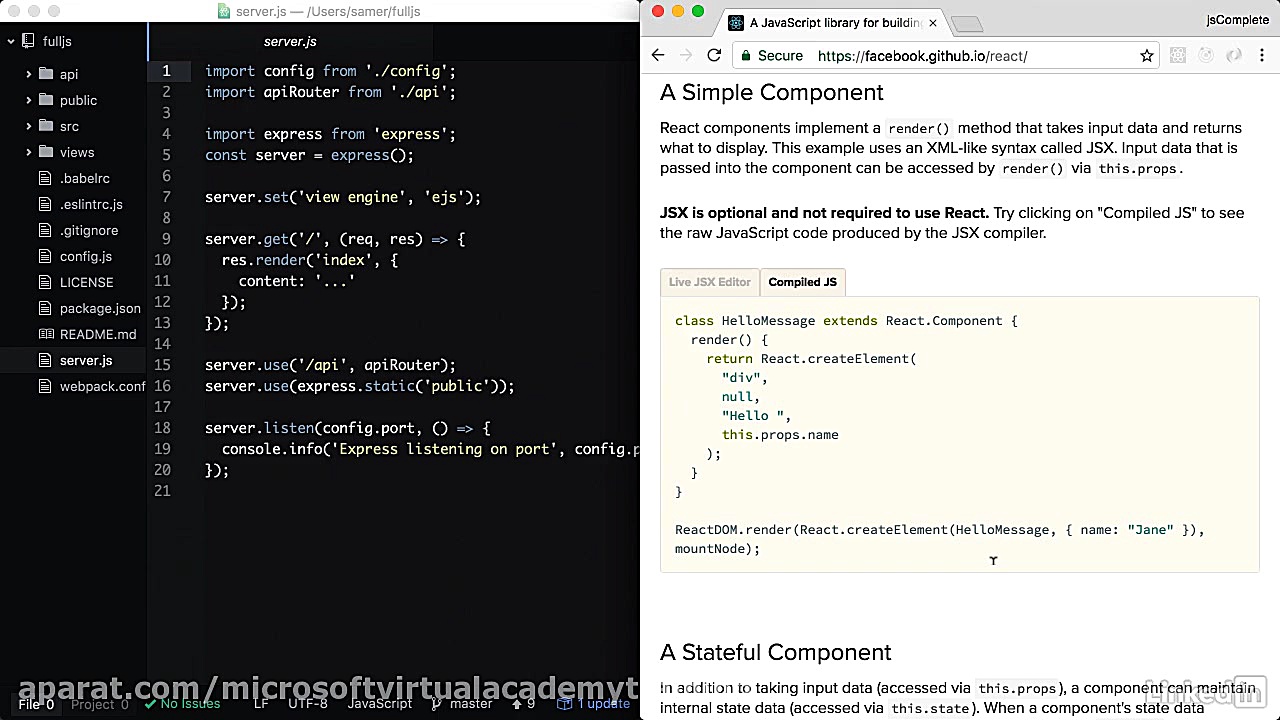Screen dimensions: 1280x720
Task: Click the Secure padlock icon in address bar
Action: tap(746, 56)
